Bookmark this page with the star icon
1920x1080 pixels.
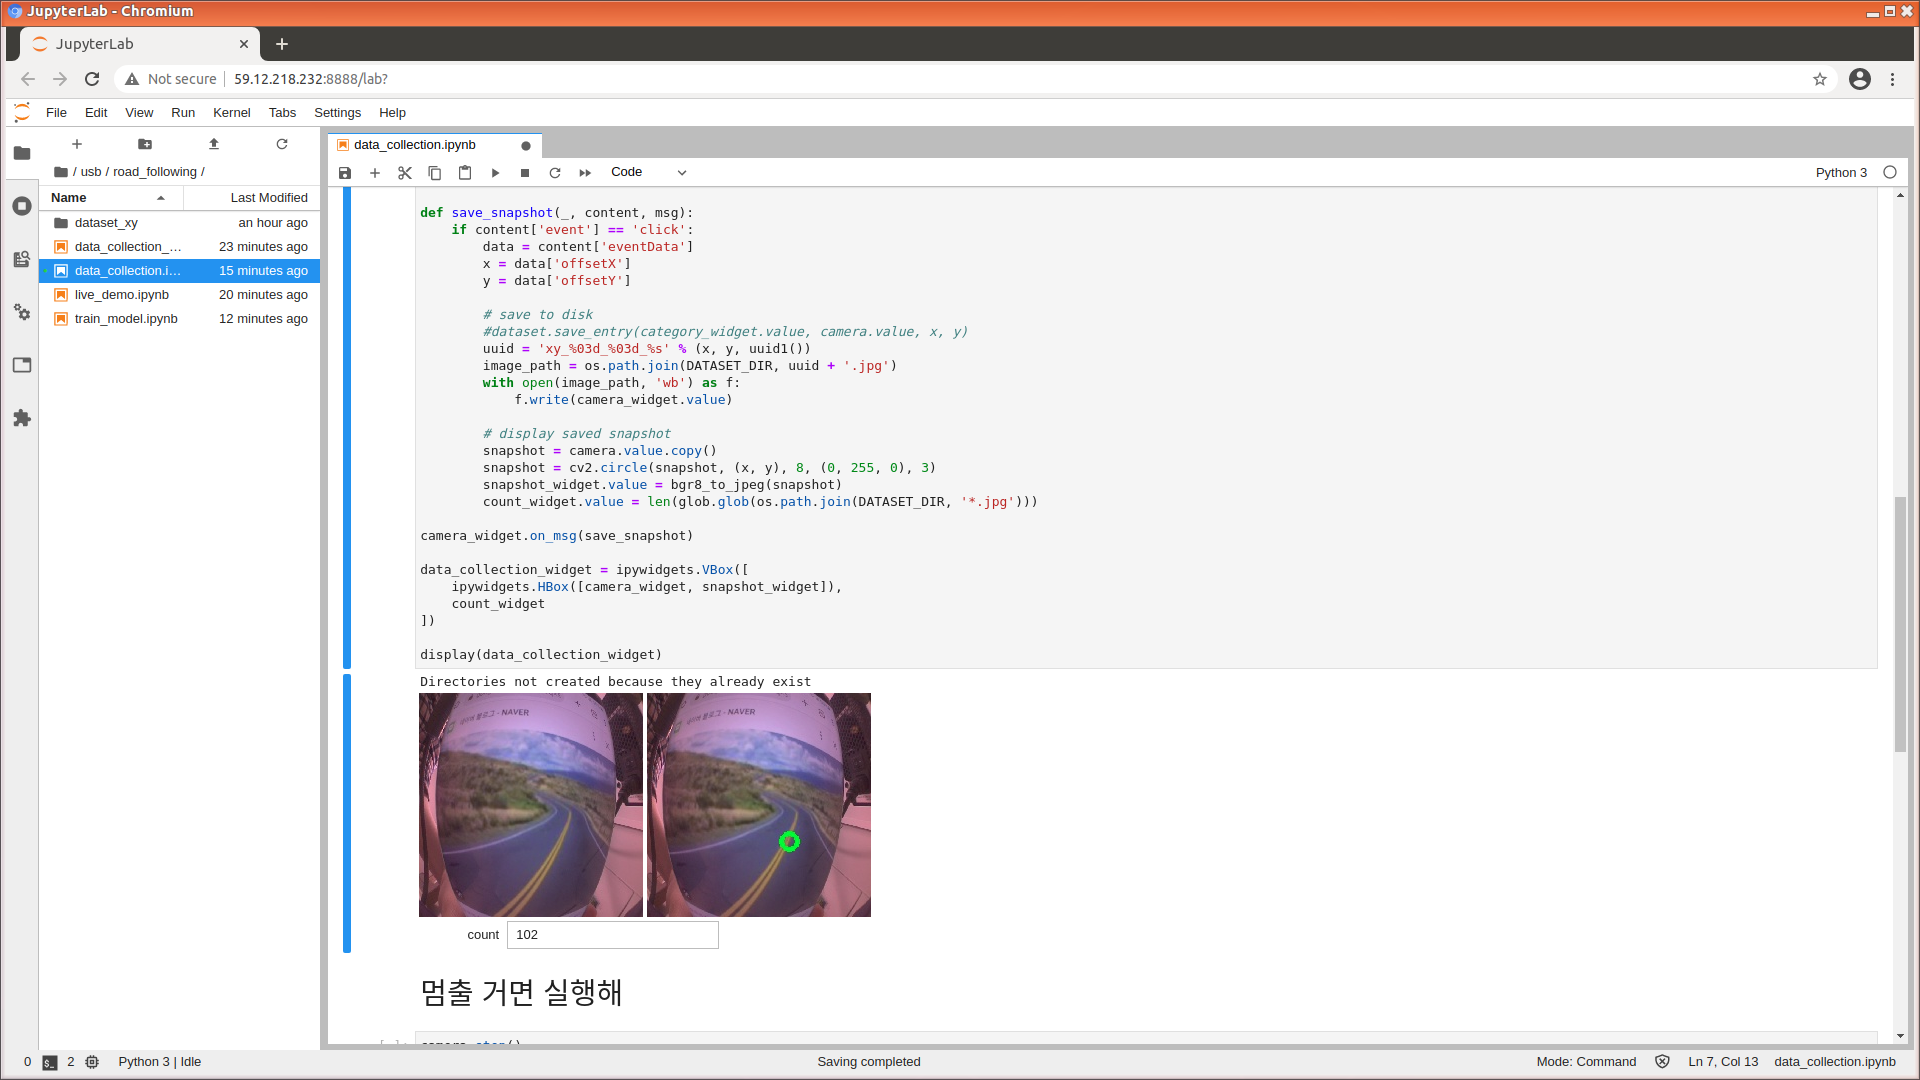coord(1820,79)
